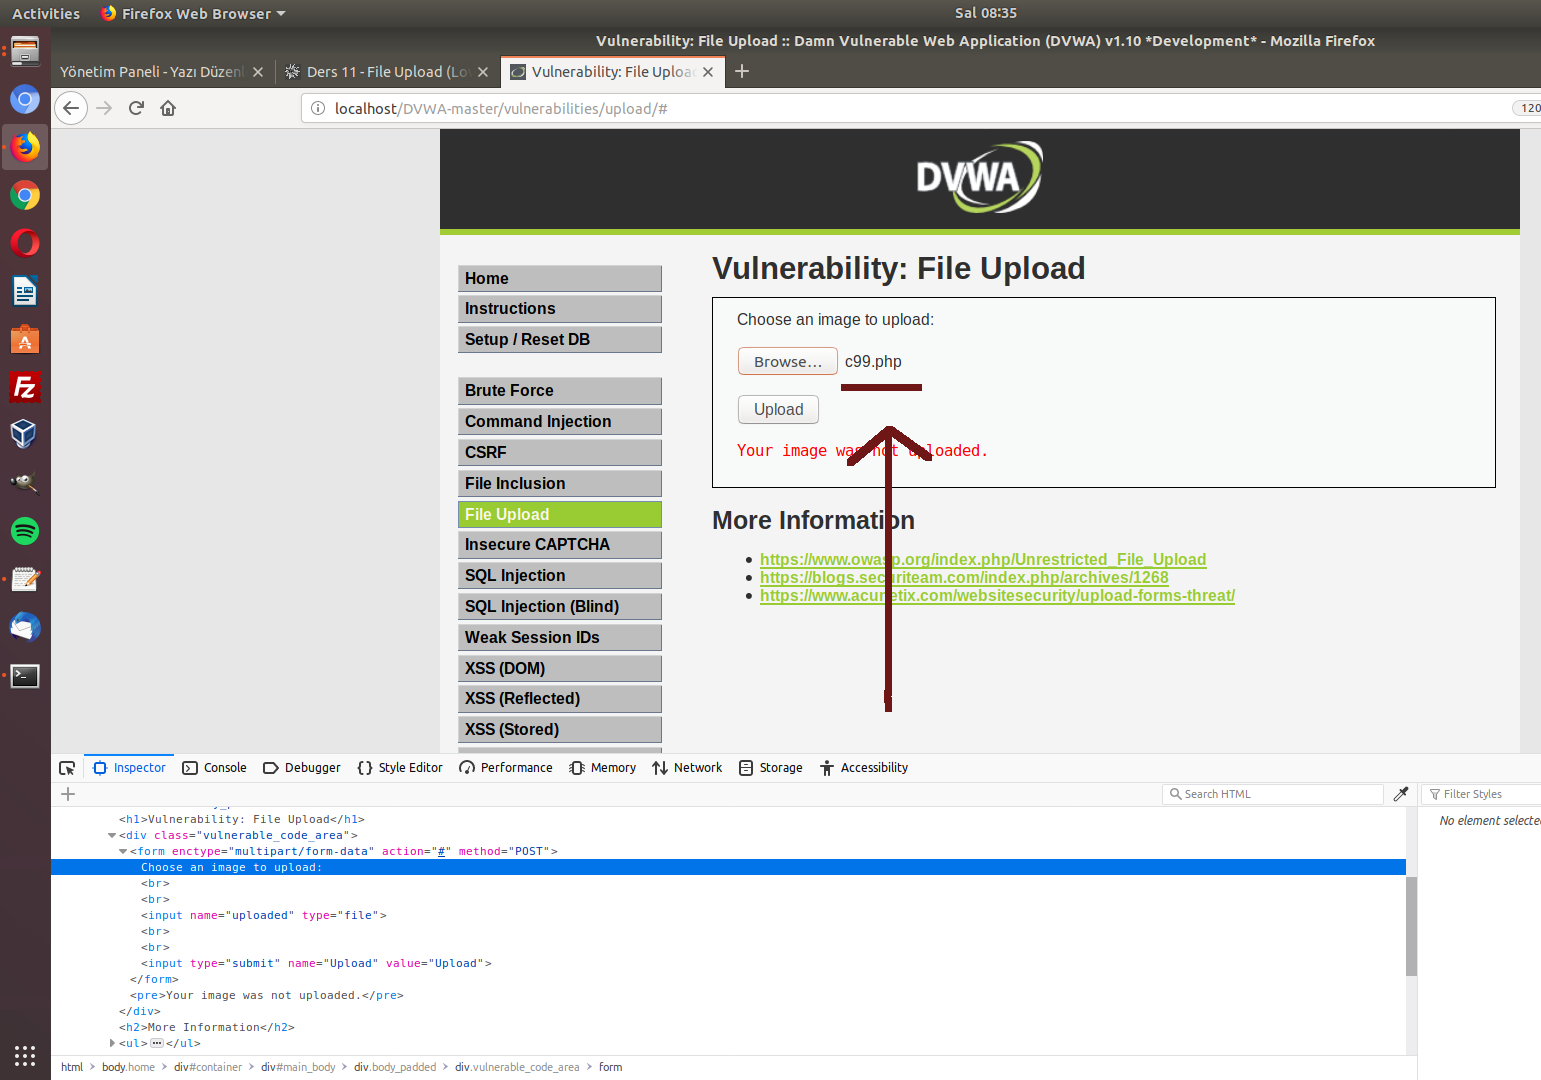Image resolution: width=1541 pixels, height=1080 pixels.
Task: Go to the XSS (Stored) page
Action: point(560,729)
